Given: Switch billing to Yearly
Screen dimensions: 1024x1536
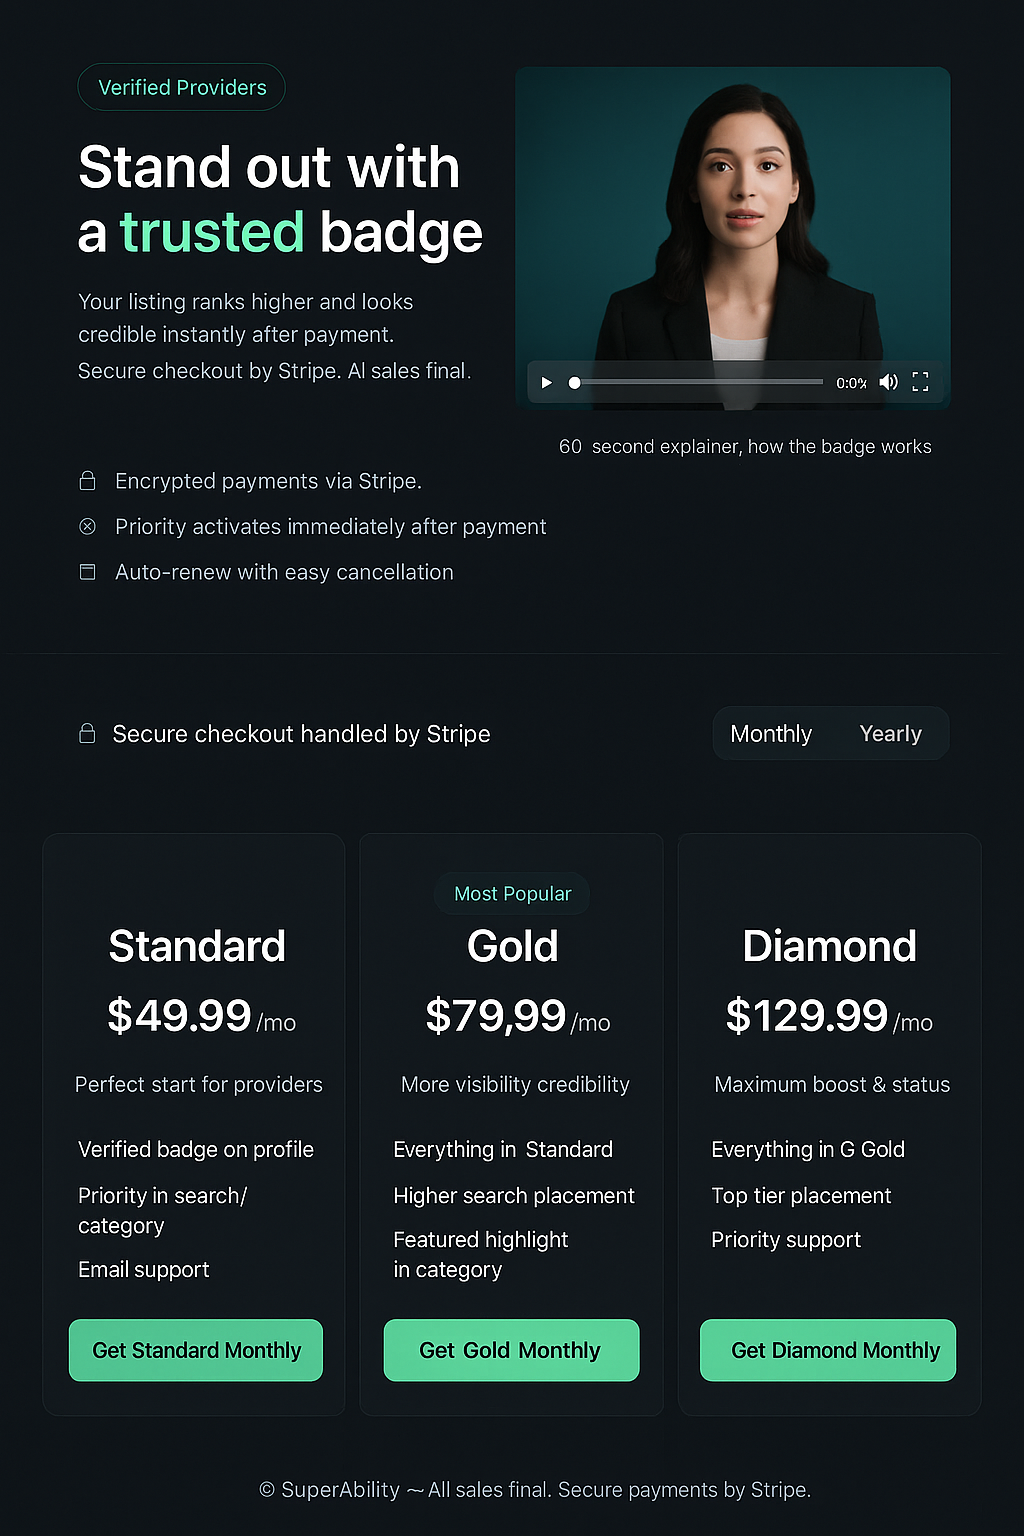Looking at the screenshot, I should [x=890, y=734].
